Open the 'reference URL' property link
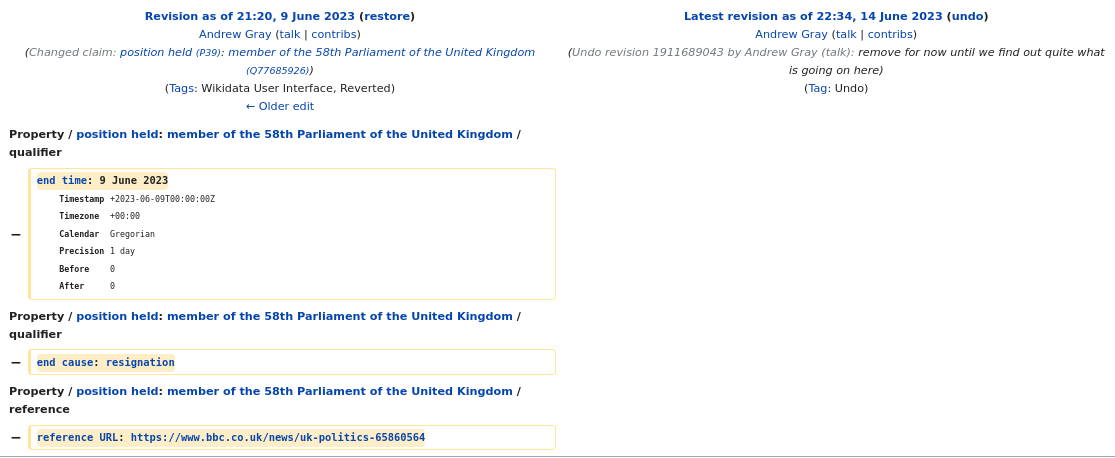Viewport: 1115px width, 458px height. coord(77,437)
